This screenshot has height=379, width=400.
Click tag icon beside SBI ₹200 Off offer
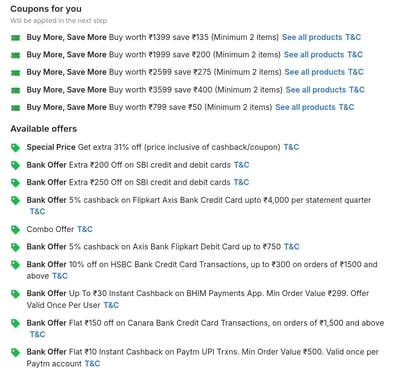(x=15, y=165)
